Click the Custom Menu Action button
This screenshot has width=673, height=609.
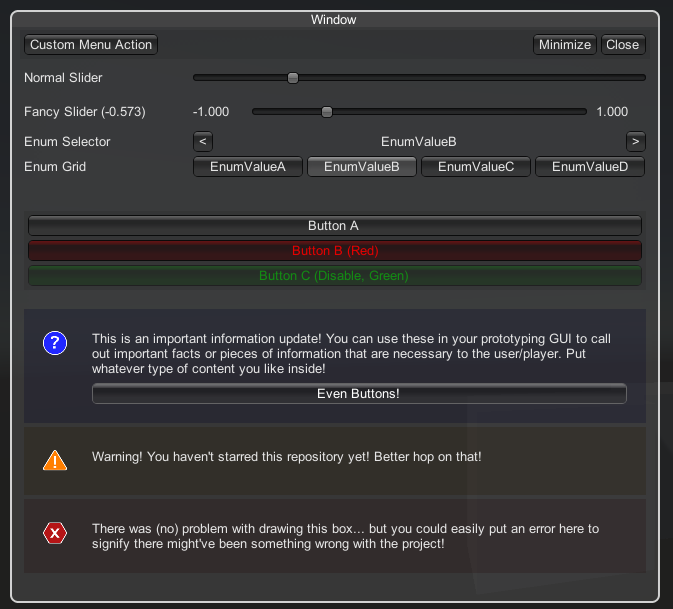[91, 45]
